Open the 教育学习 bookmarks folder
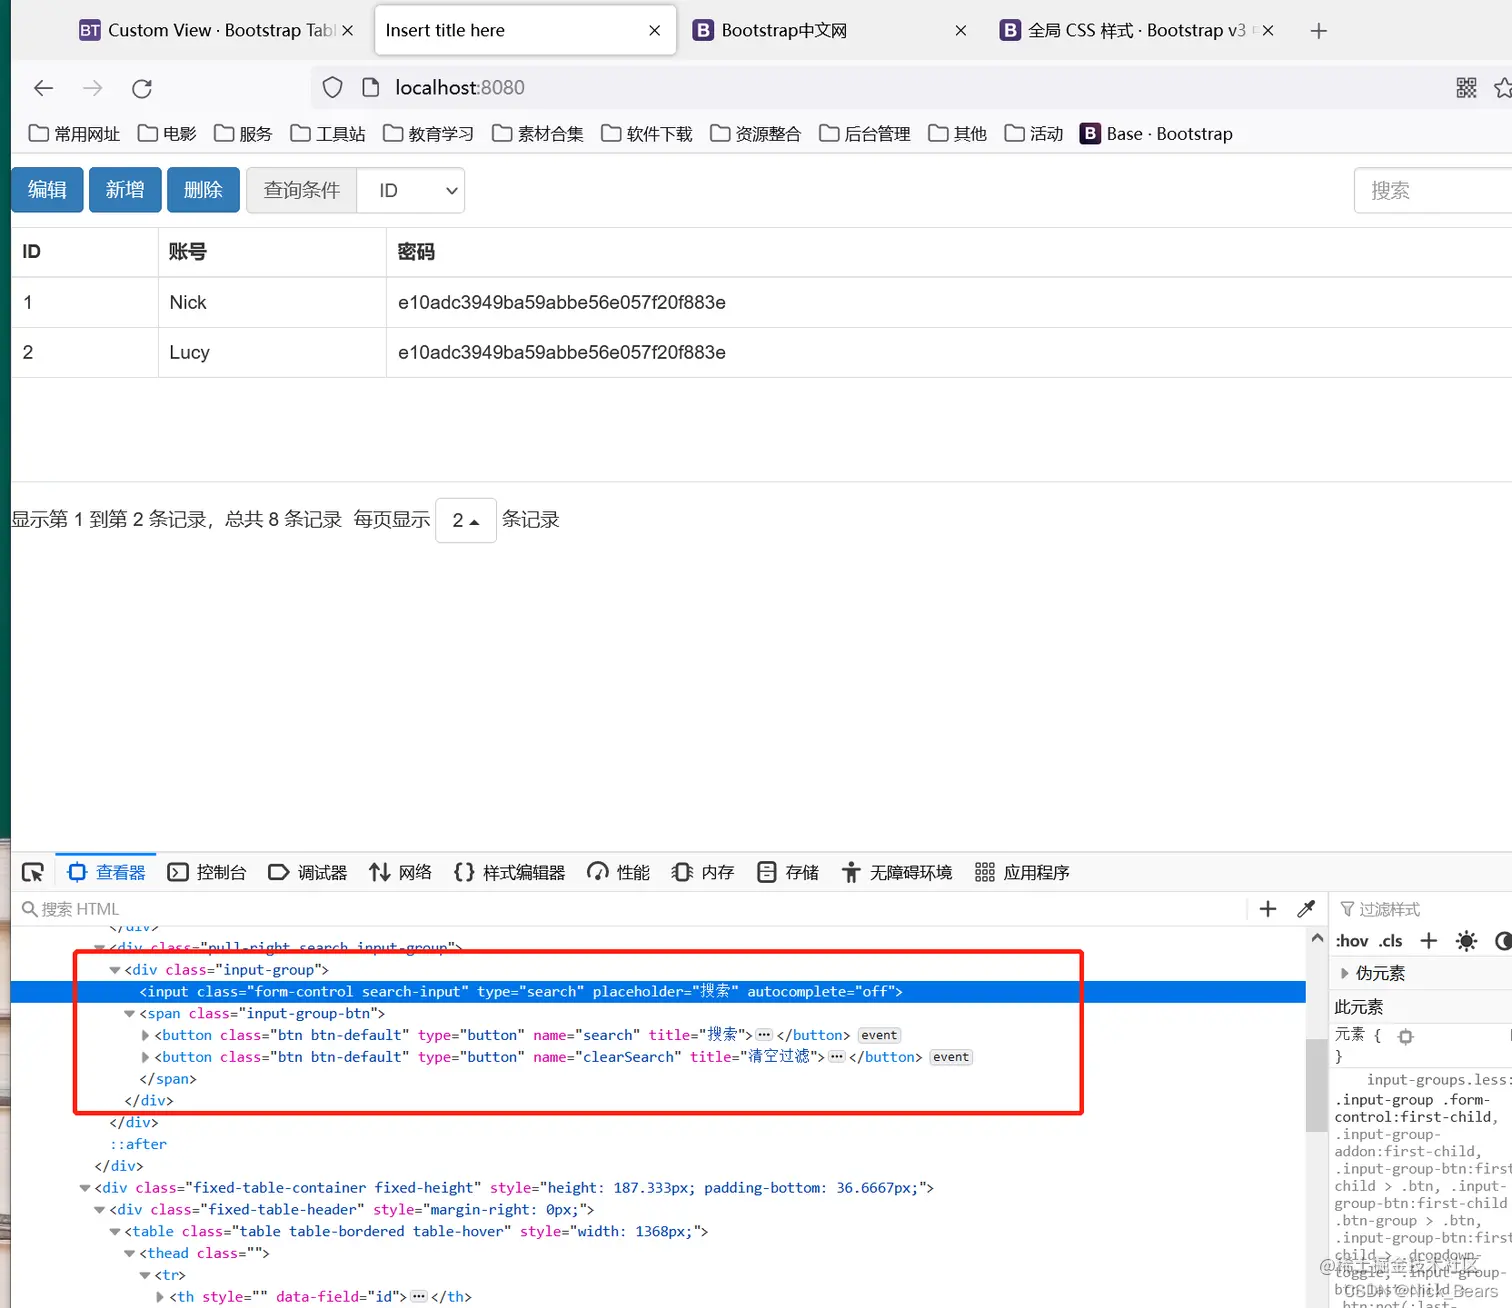Image resolution: width=1512 pixels, height=1308 pixels. pos(428,134)
